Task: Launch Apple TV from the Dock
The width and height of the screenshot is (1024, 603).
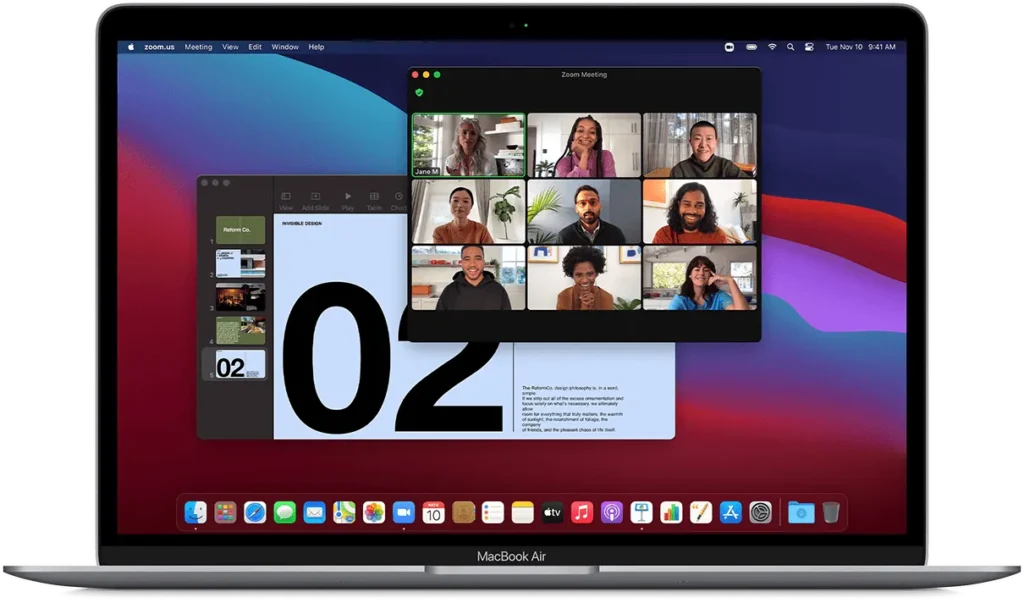Action: pyautogui.click(x=552, y=513)
